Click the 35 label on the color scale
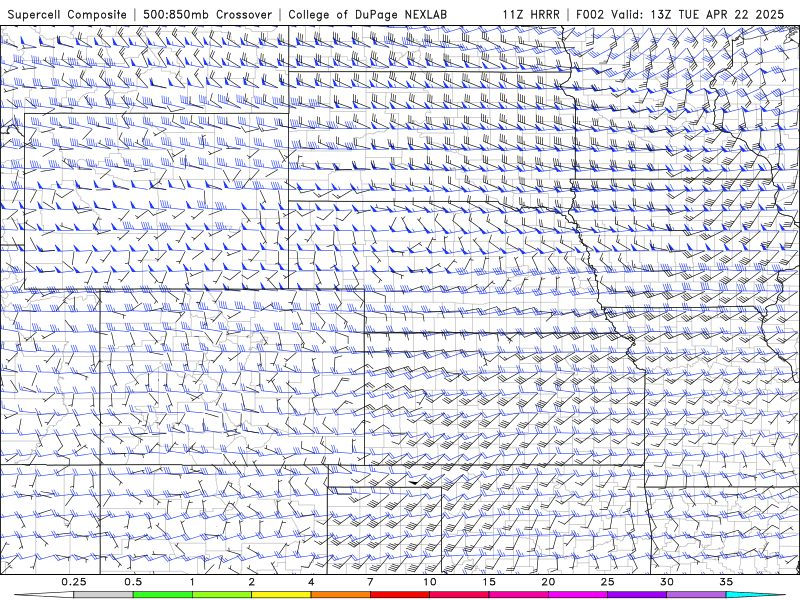Screen dimensions: 800x600 [x=726, y=582]
